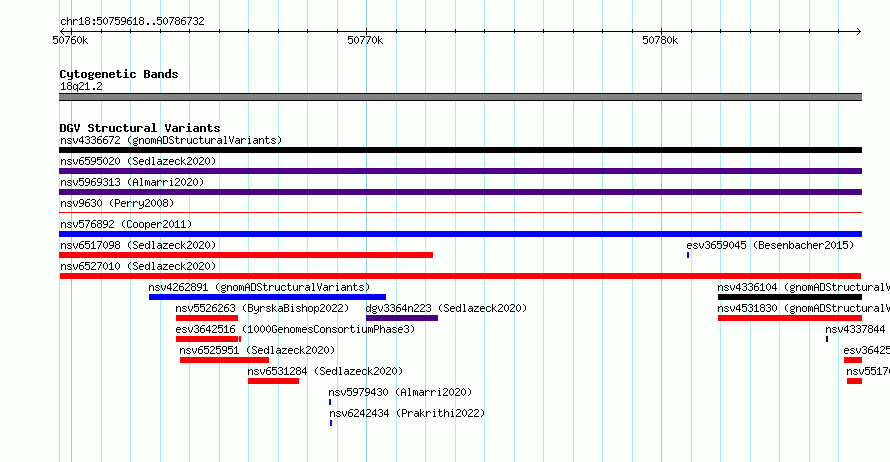Open the nsv6242434 Prakrithi2022 label
The image size is (890, 462).
408,413
